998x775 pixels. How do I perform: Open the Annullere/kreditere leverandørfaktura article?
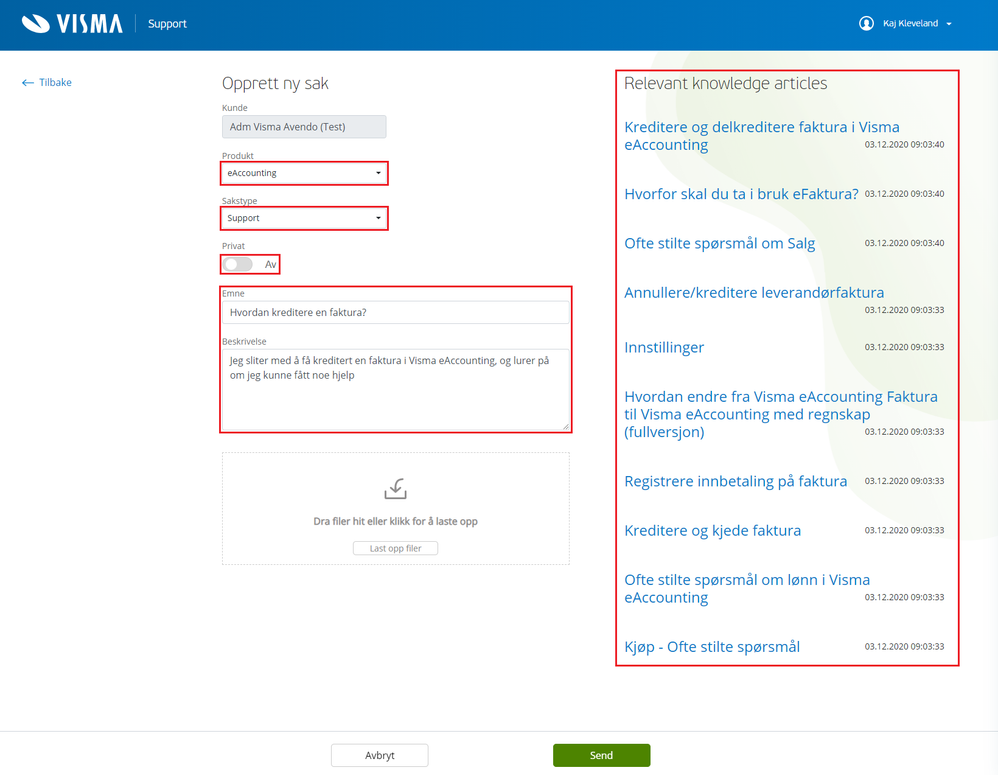pos(754,293)
